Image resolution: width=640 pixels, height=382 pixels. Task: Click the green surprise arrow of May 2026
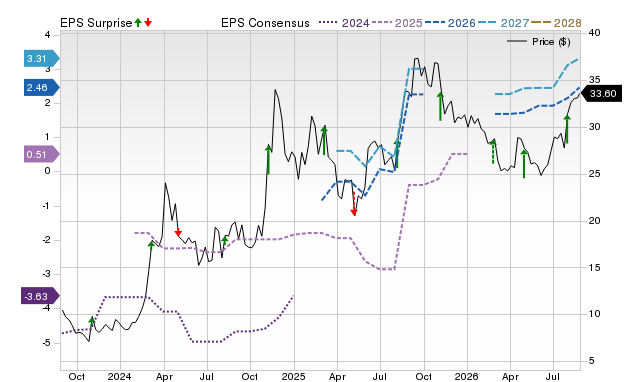(524, 164)
